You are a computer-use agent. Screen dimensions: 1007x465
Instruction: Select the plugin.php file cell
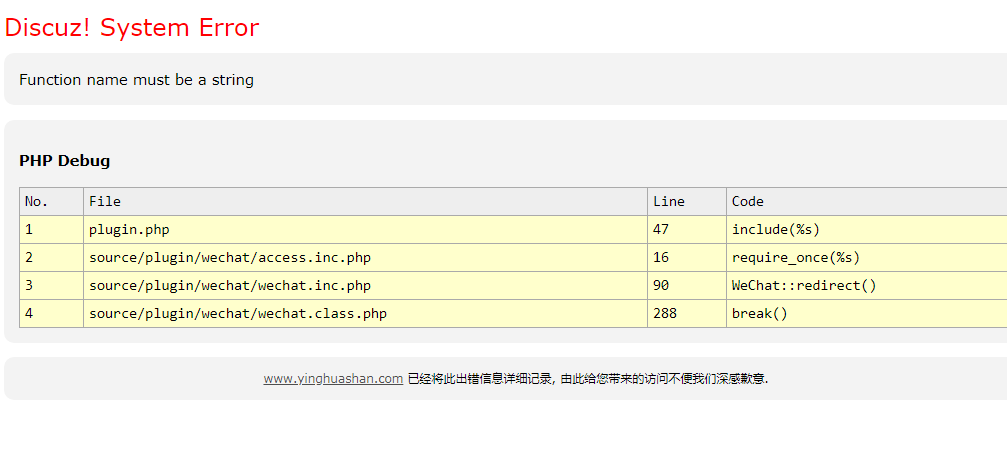click(x=365, y=229)
